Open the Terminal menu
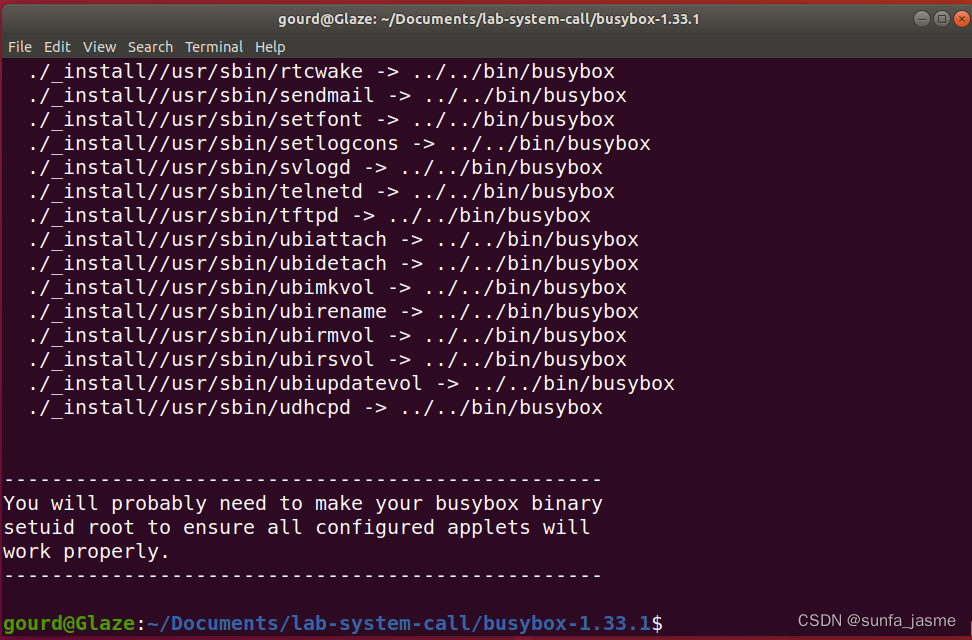Image resolution: width=972 pixels, height=640 pixels. [214, 47]
